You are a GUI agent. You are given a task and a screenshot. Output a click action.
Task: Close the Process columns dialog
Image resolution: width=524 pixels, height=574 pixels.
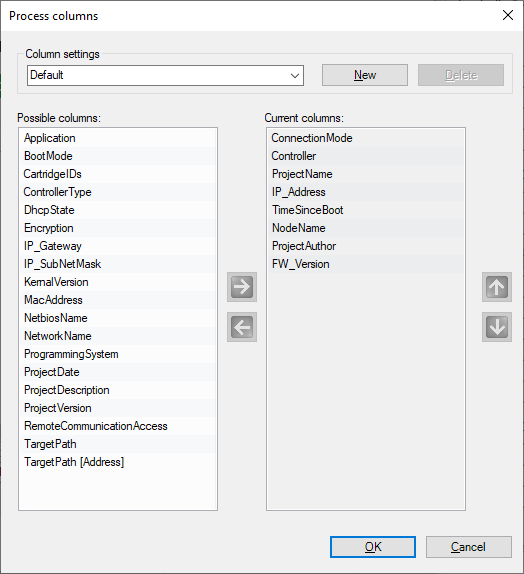point(508,15)
